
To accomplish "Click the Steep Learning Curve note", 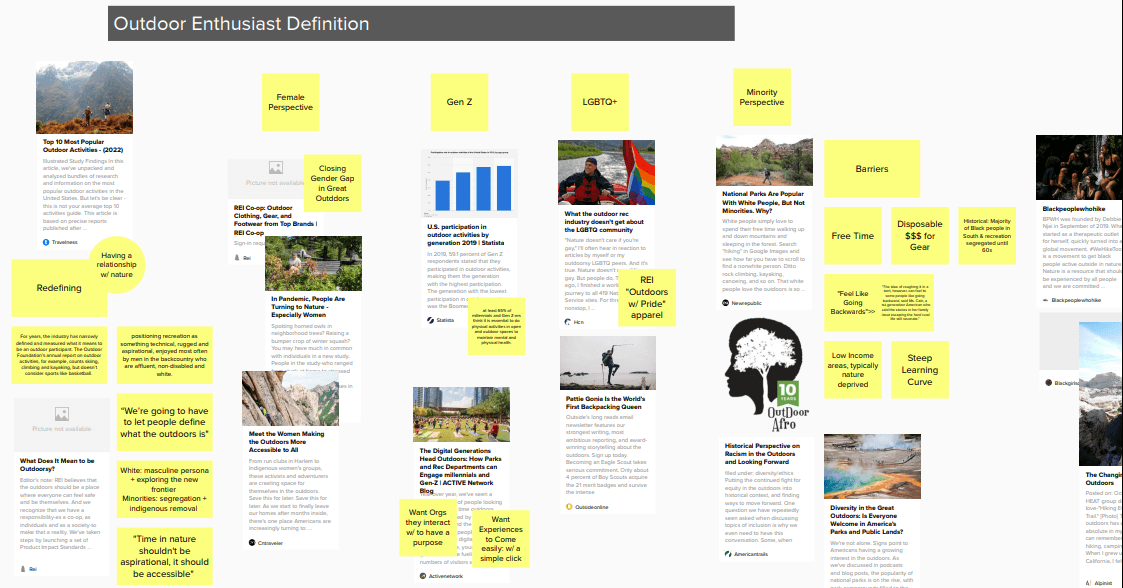I will pos(920,370).
